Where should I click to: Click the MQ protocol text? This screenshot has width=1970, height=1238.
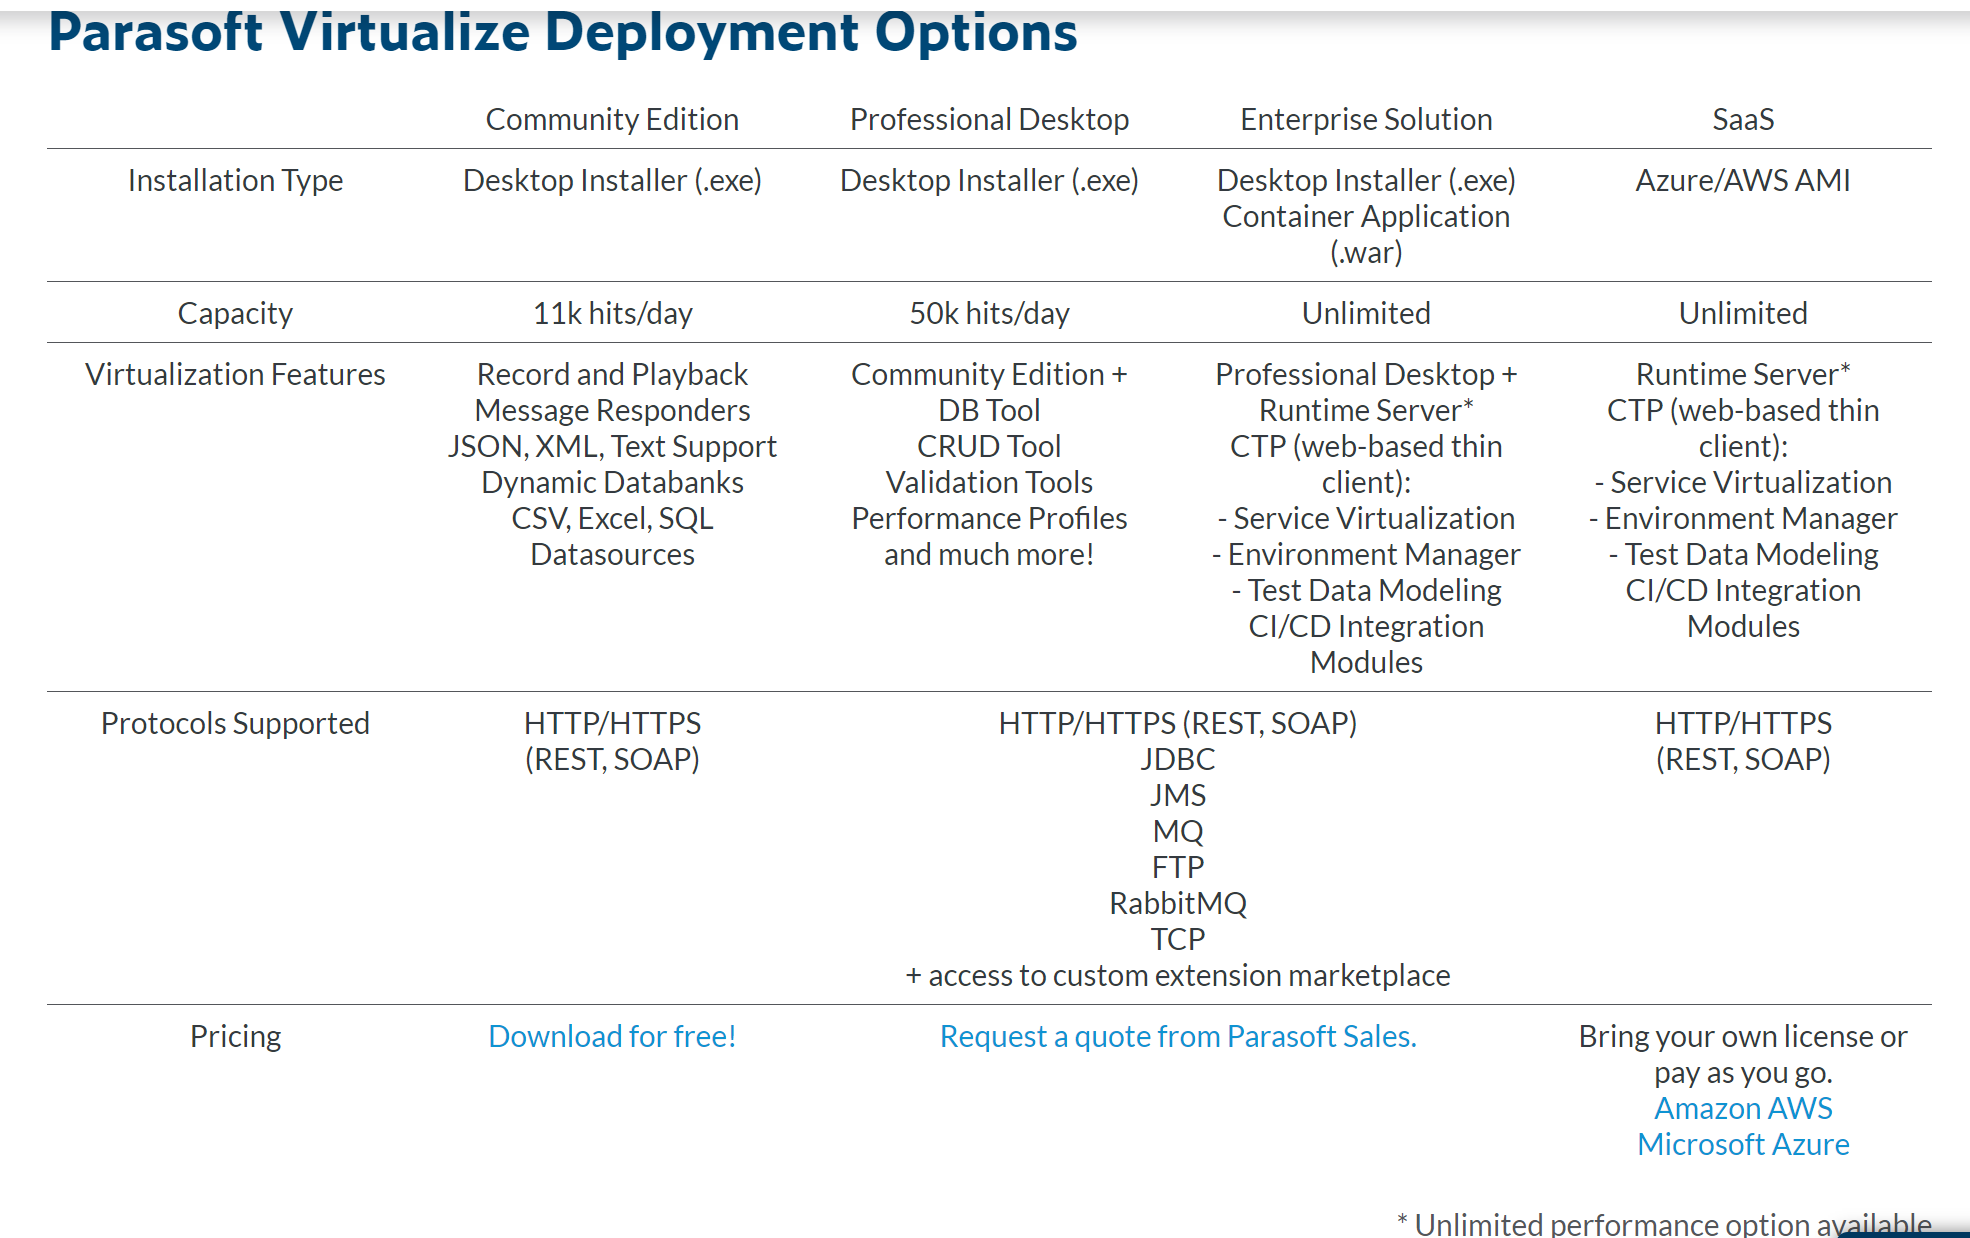[x=1178, y=831]
